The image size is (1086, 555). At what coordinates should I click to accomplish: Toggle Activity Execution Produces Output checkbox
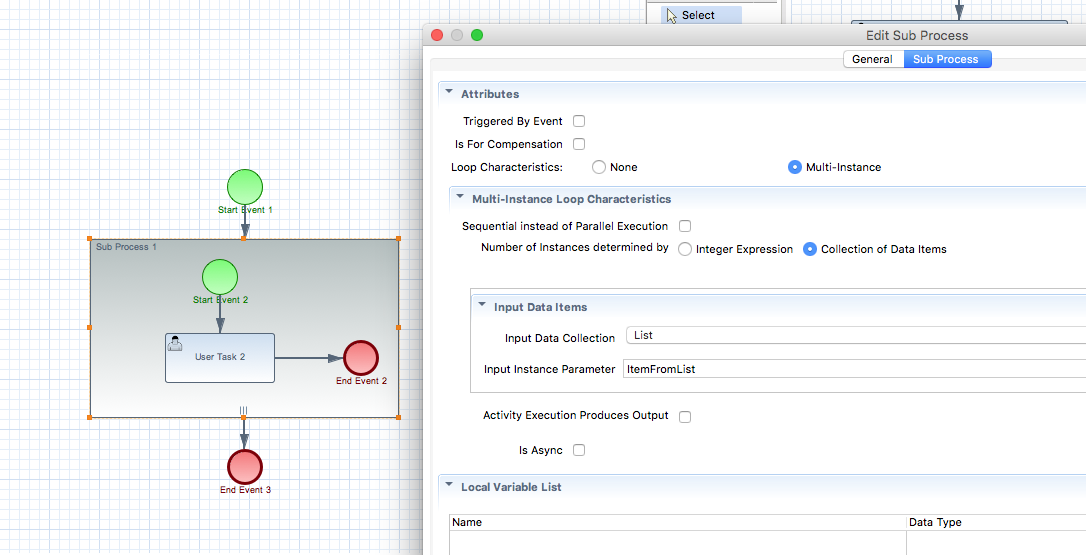tap(685, 416)
